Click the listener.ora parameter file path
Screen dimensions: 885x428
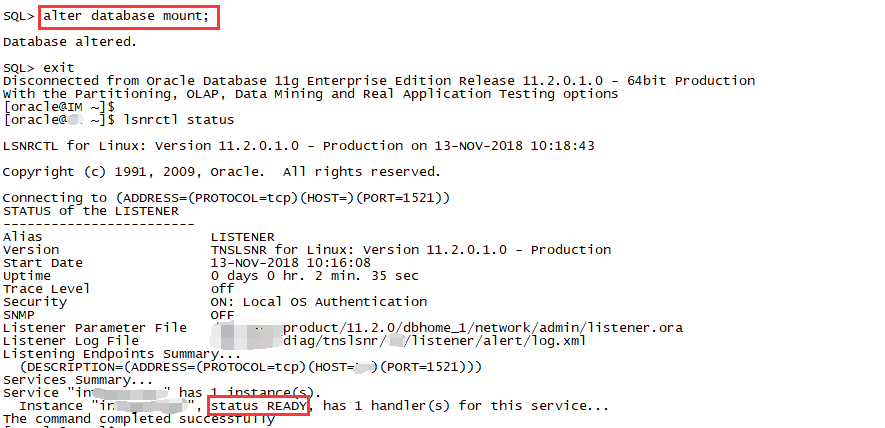(446, 328)
